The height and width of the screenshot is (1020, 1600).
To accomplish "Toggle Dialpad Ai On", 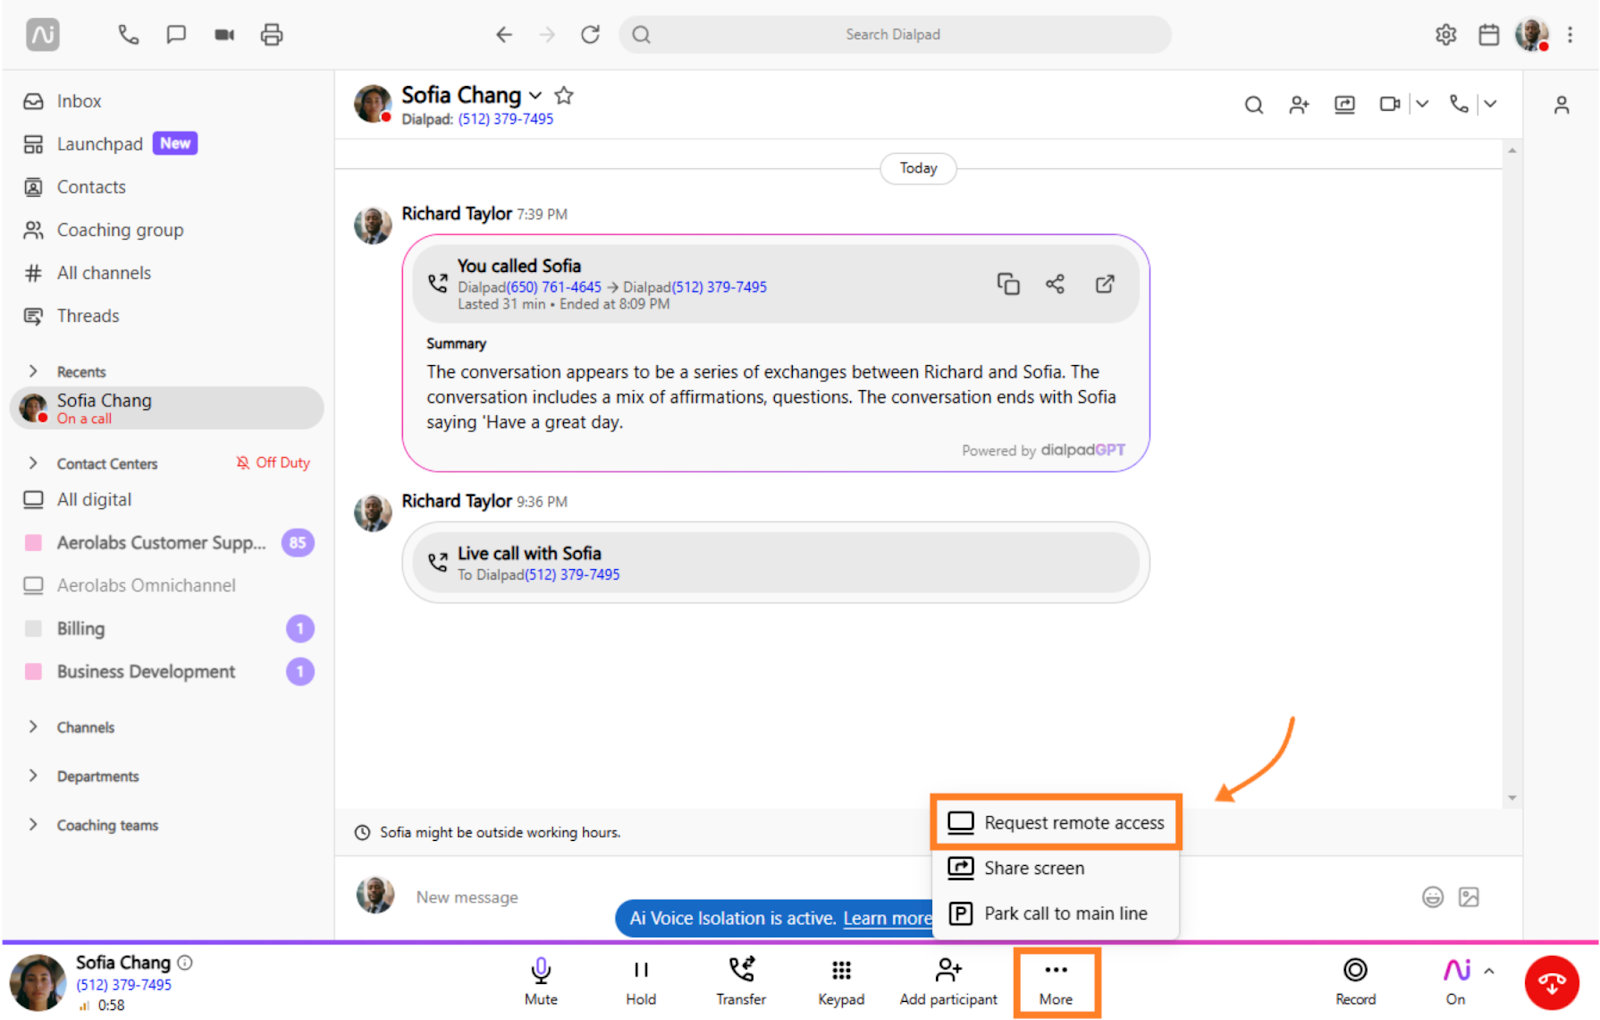I will coord(1456,981).
